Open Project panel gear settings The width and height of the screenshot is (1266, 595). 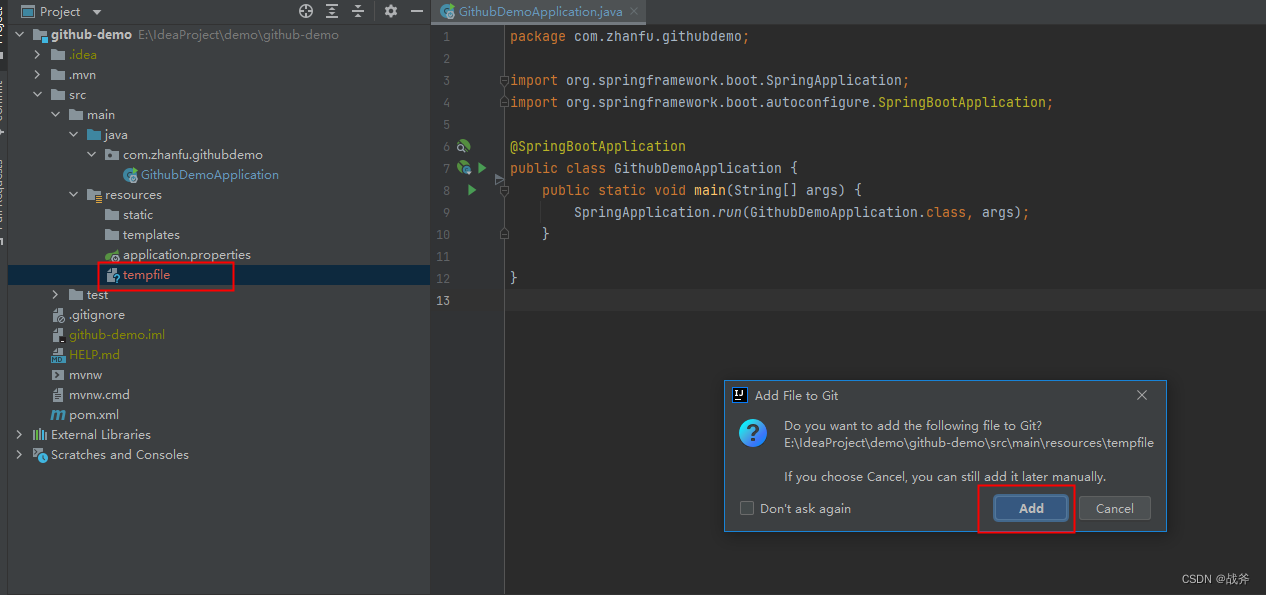pyautogui.click(x=391, y=11)
